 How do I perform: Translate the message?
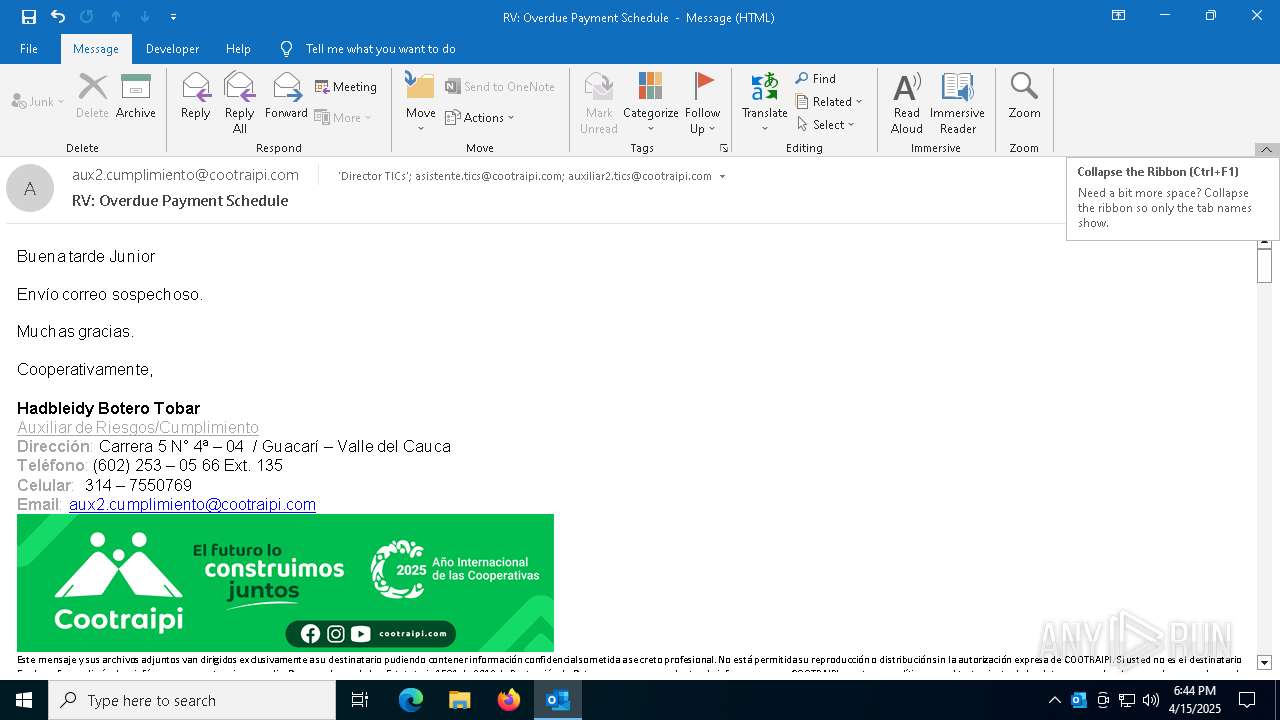point(764,103)
